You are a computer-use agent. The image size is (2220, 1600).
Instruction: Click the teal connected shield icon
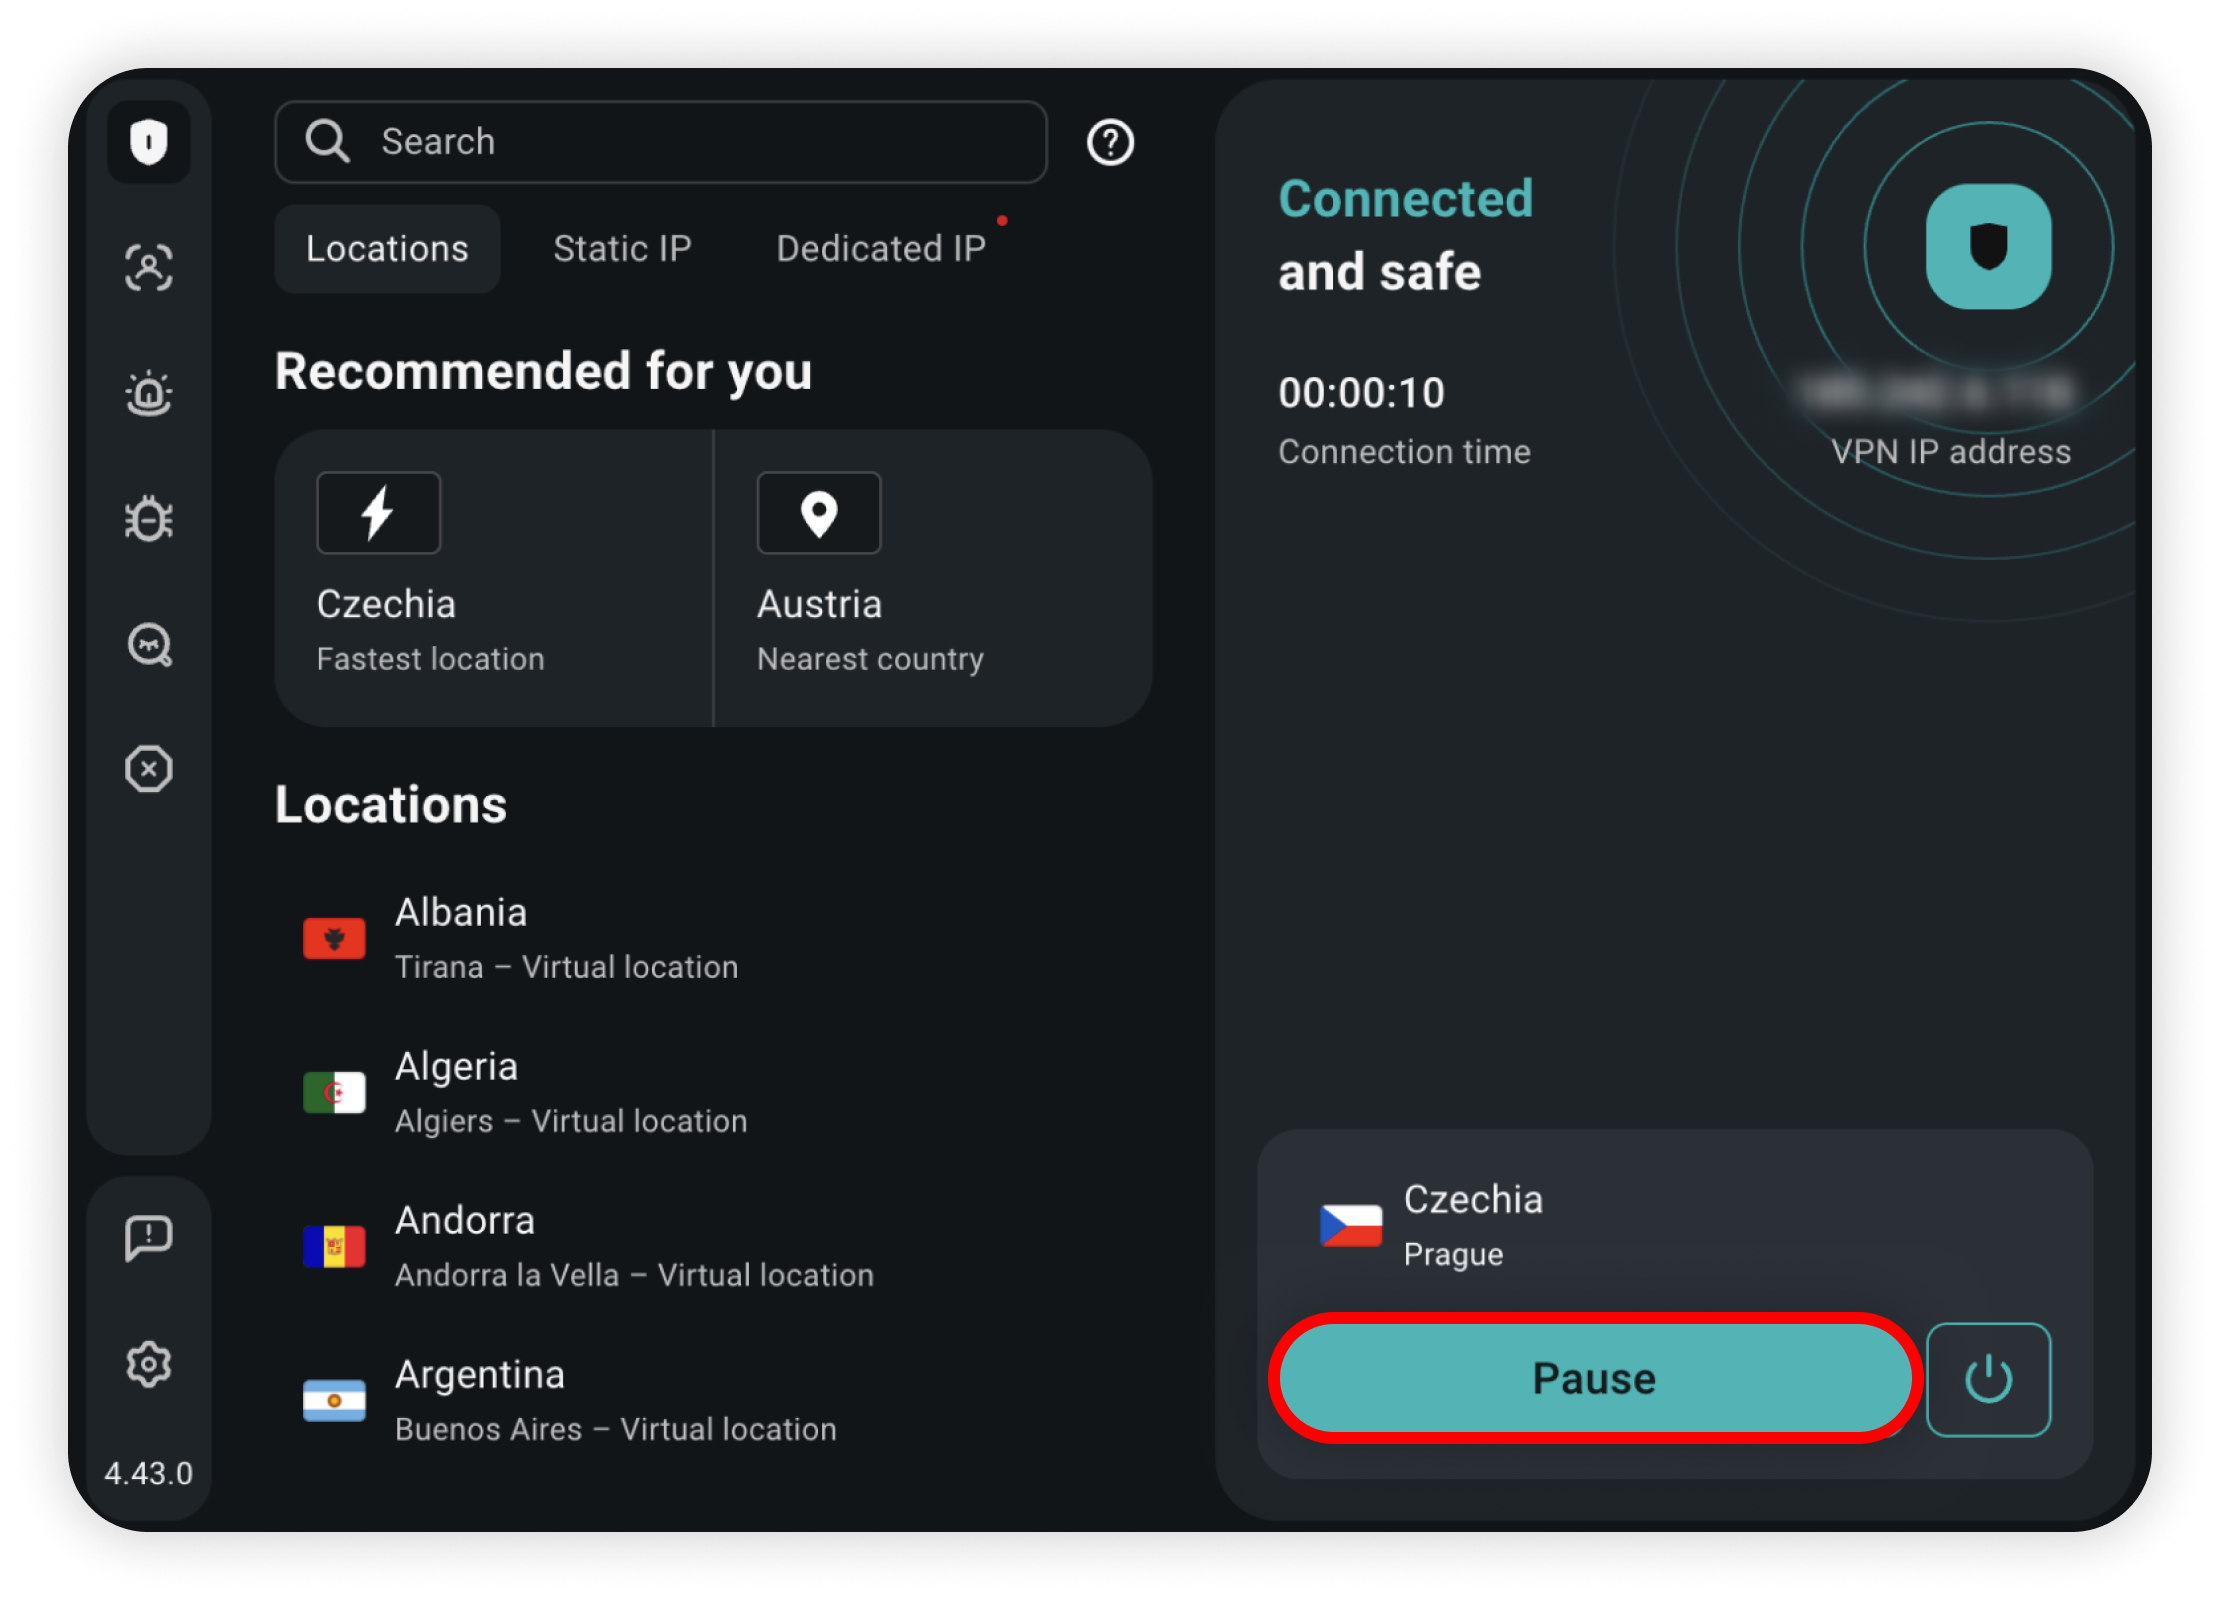(1988, 246)
